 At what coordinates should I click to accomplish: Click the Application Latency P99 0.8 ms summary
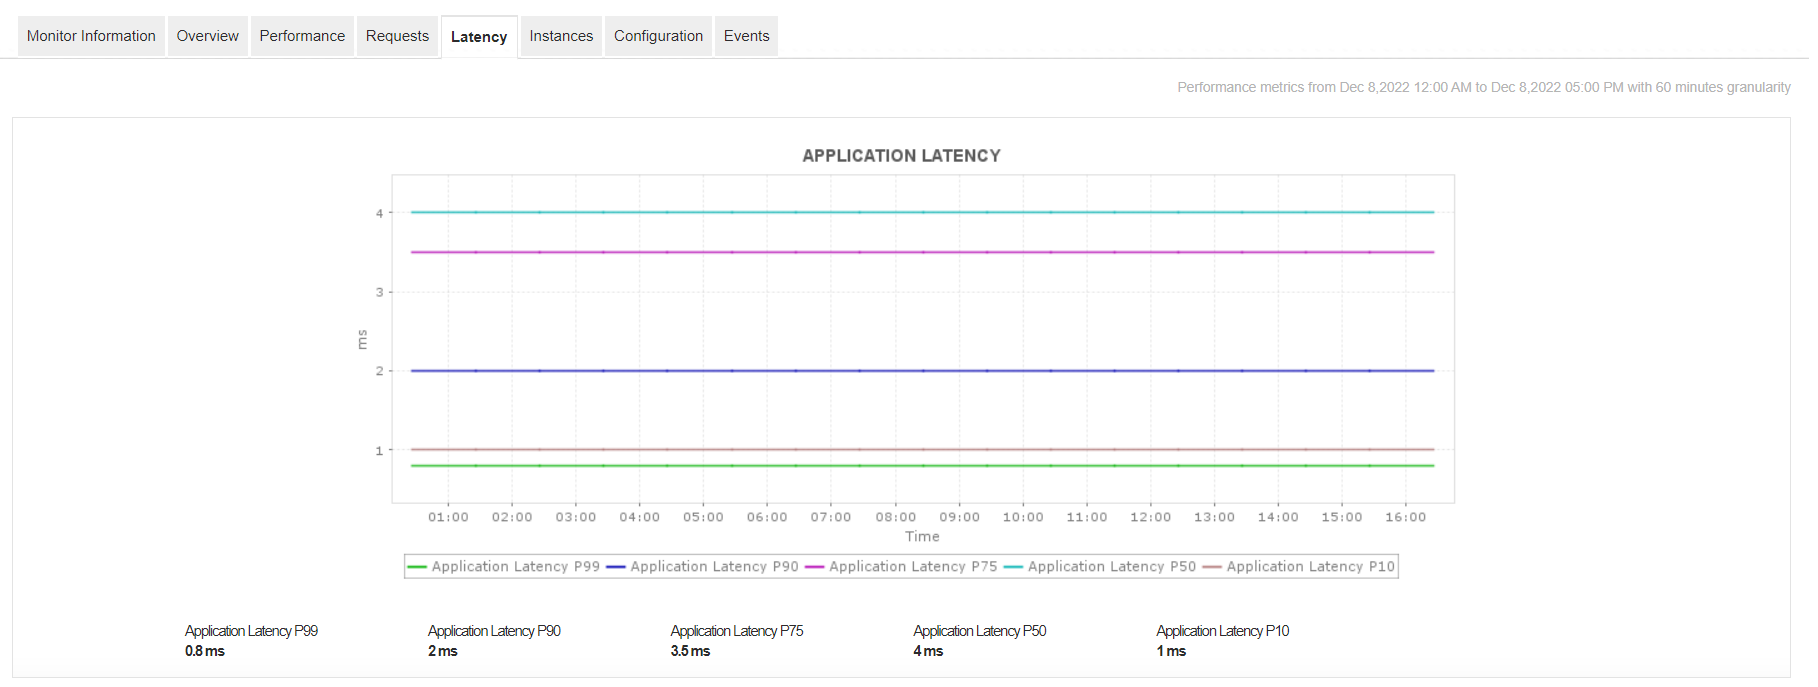coord(251,641)
